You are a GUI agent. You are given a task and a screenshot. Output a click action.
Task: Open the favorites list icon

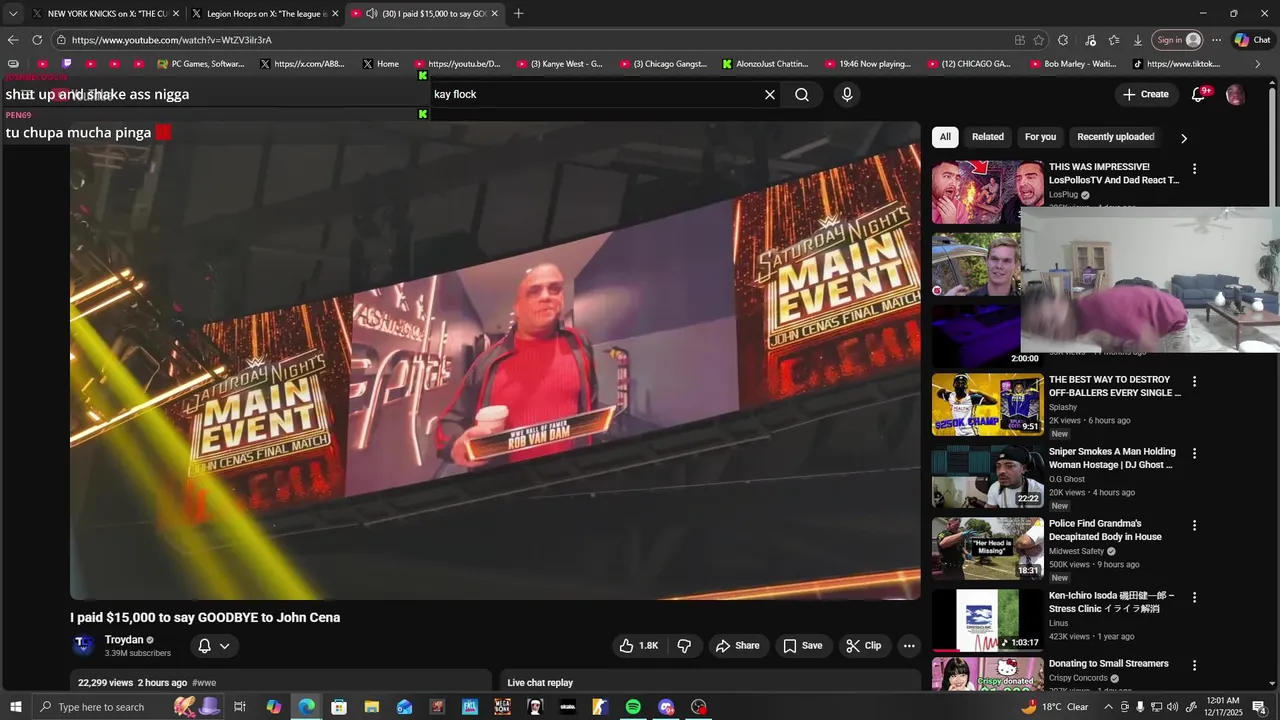[1114, 40]
